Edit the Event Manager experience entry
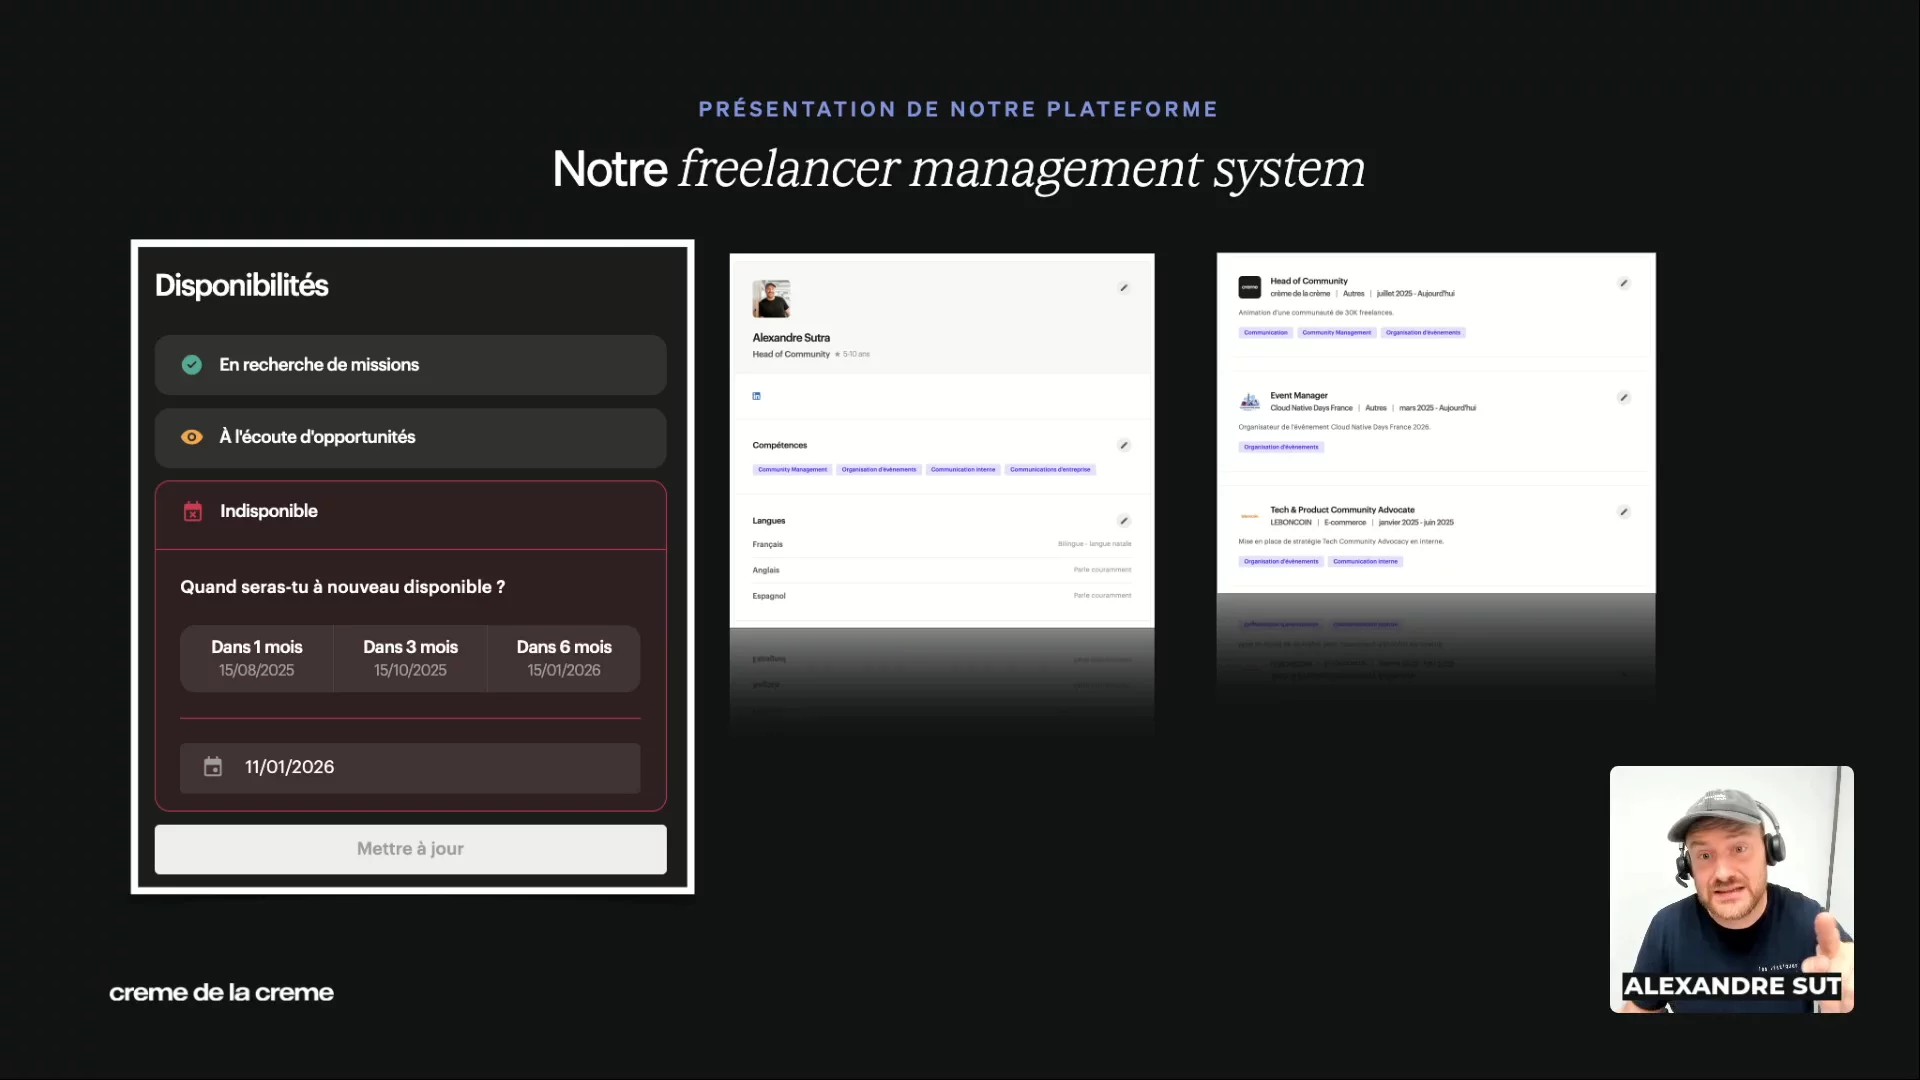Viewport: 1920px width, 1080px height. [1624, 398]
